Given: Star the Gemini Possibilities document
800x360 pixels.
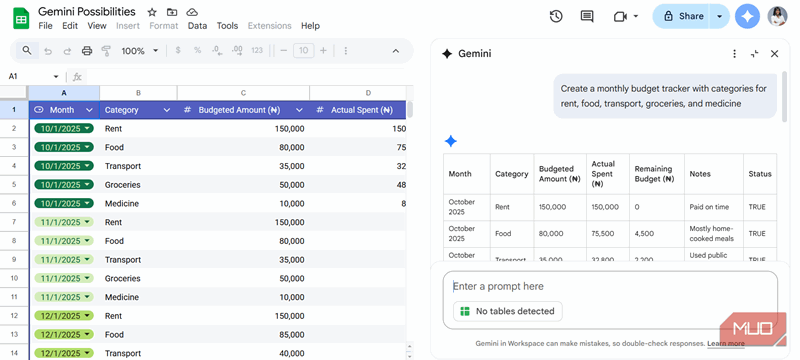Looking at the screenshot, I should click(x=152, y=12).
